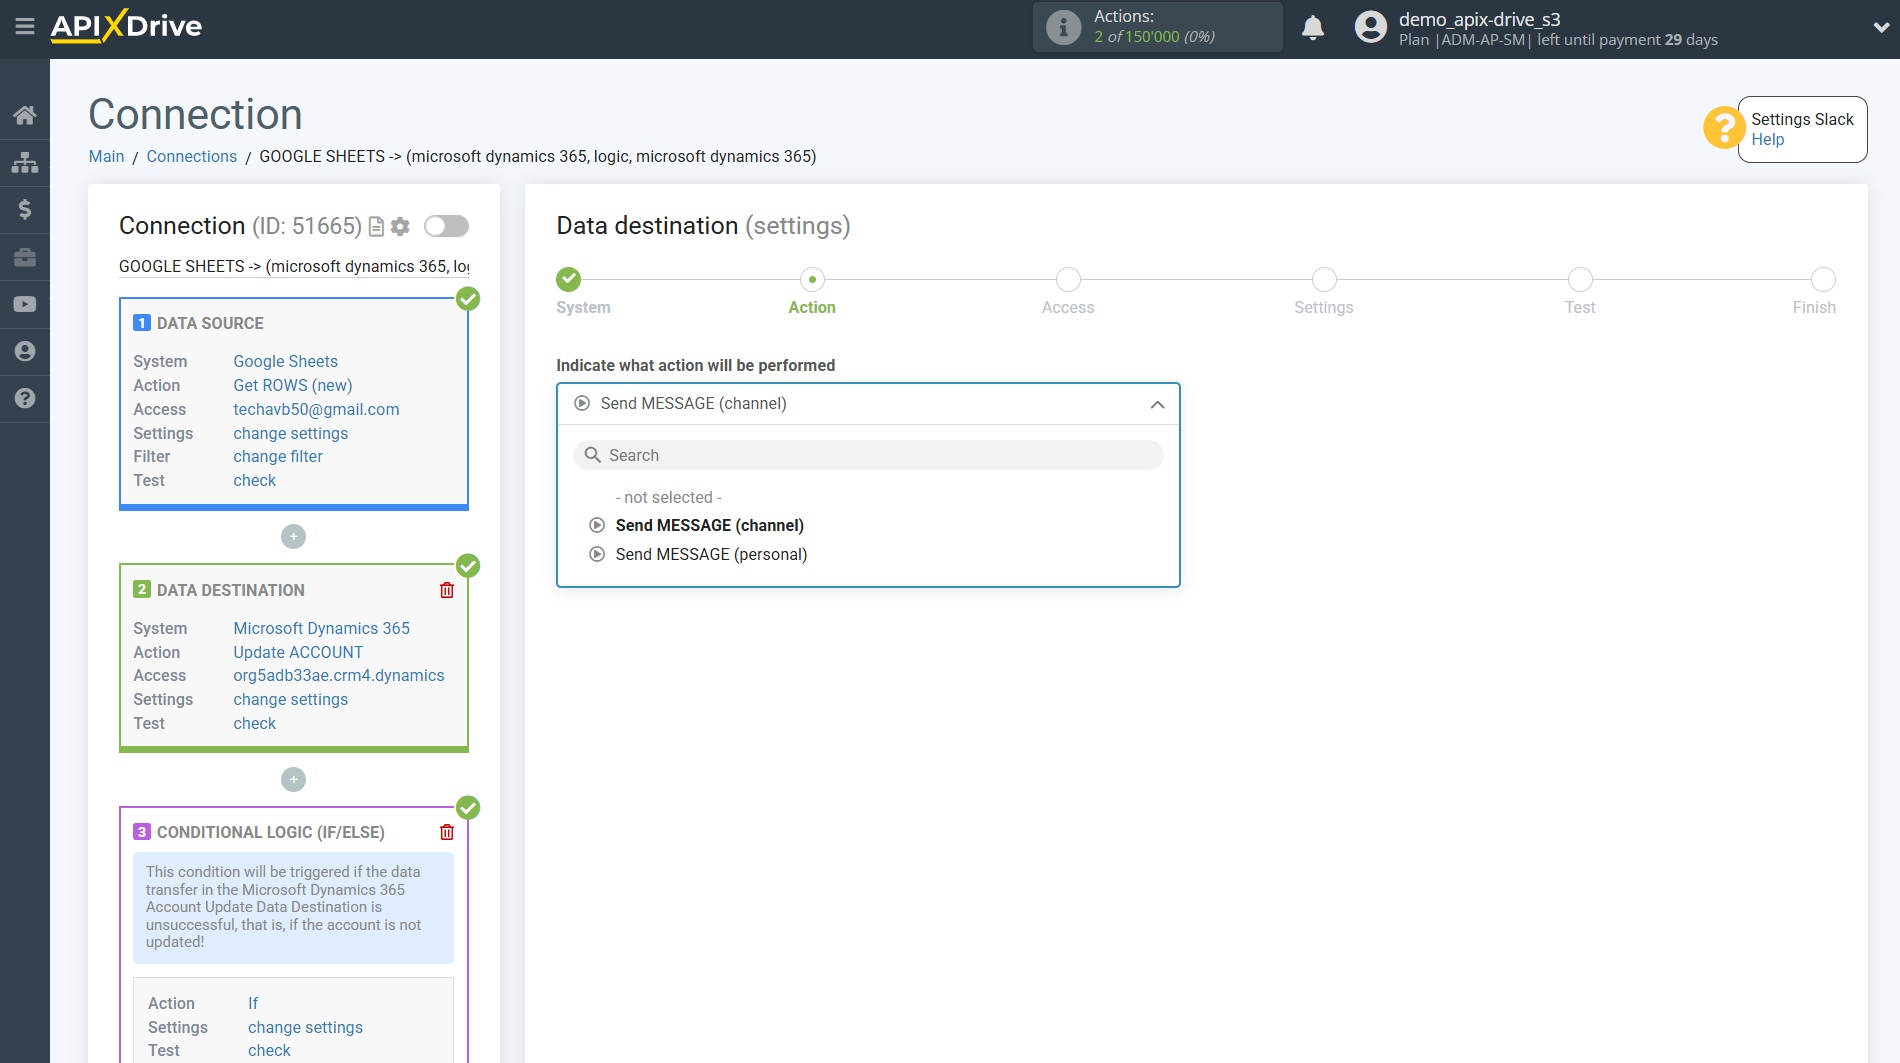
Task: Click check in Data Source
Action: click(x=254, y=480)
